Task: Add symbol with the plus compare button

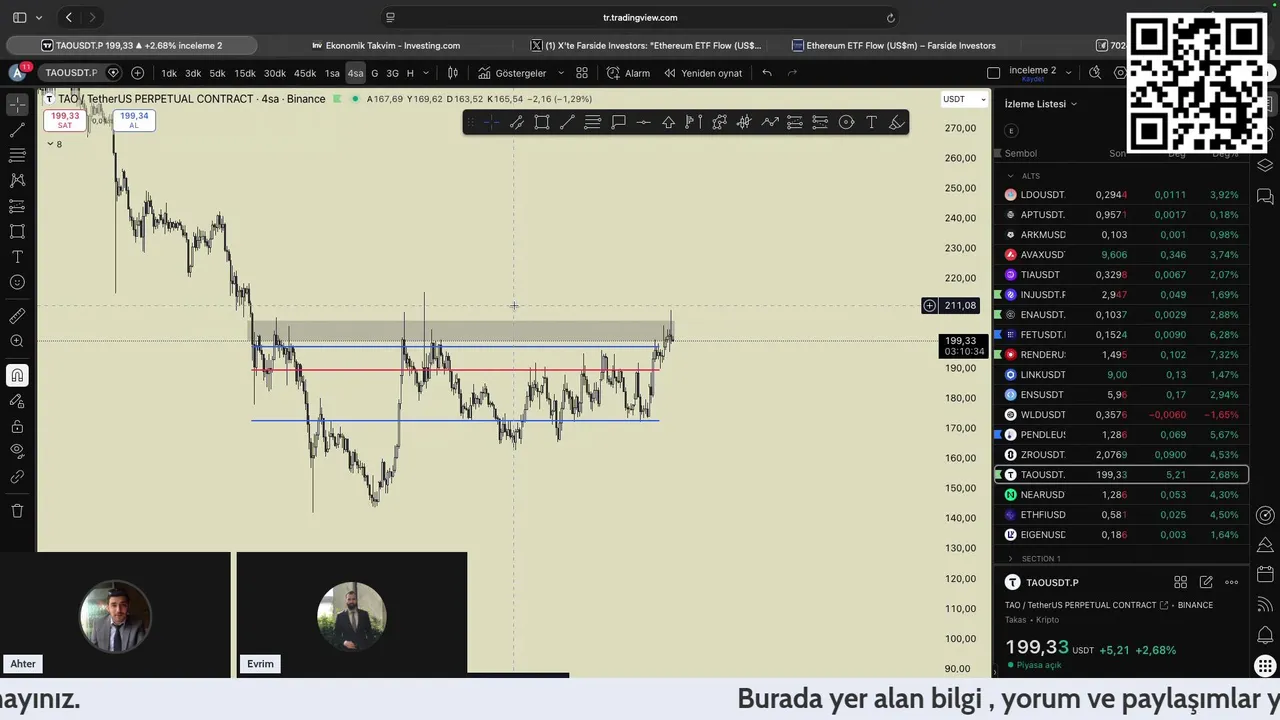Action: pos(137,73)
